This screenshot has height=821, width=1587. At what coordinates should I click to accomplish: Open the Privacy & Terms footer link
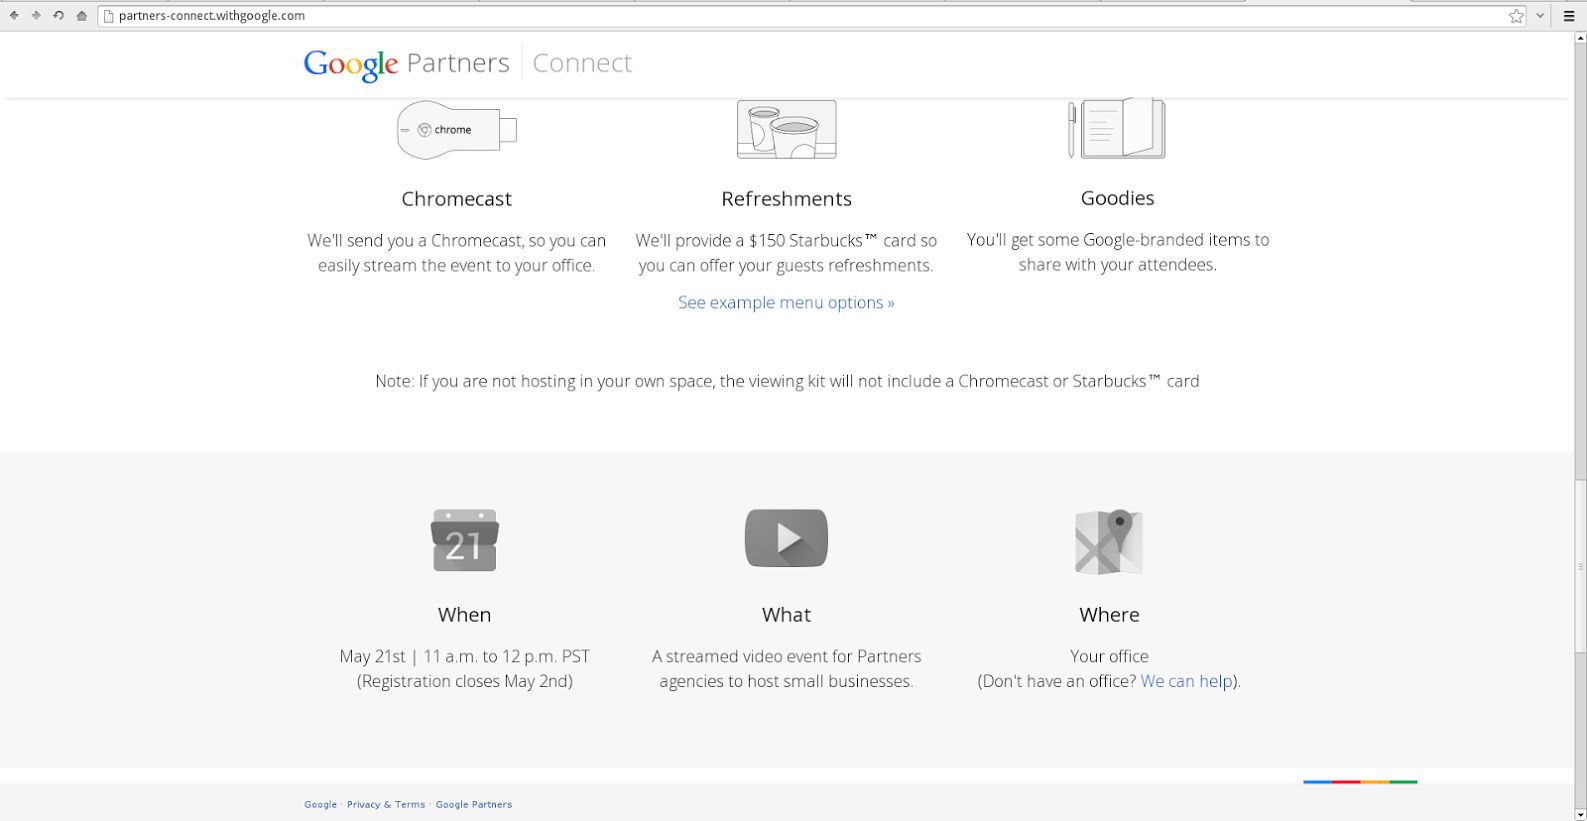coord(386,804)
